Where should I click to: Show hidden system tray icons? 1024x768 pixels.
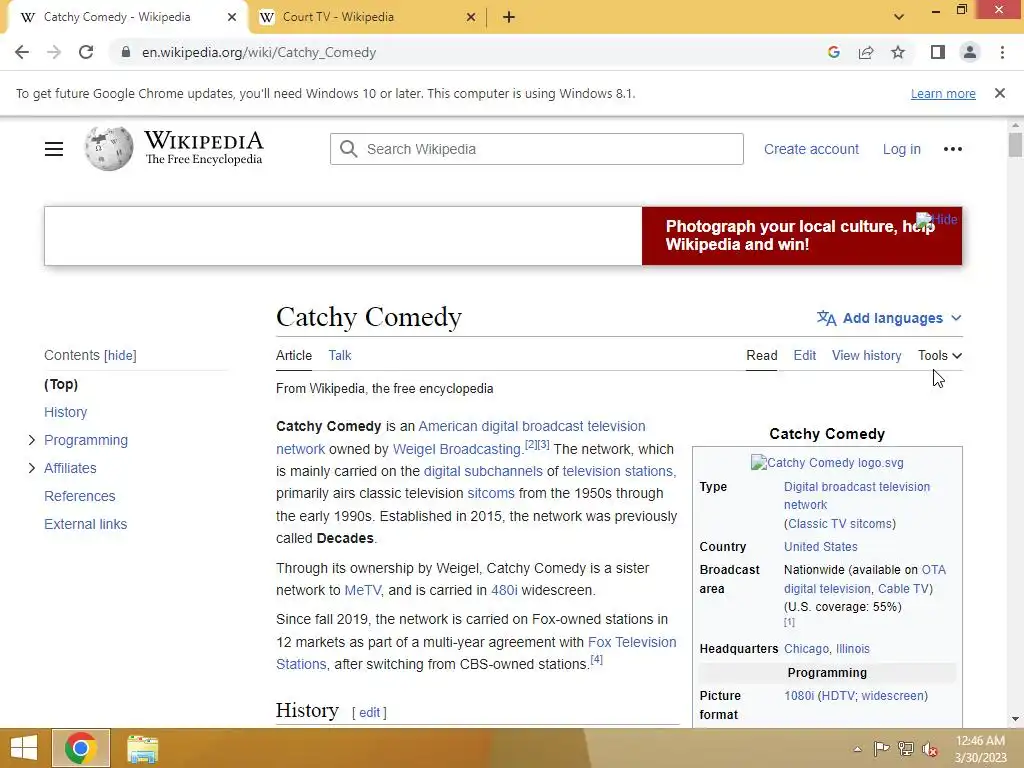pyautogui.click(x=857, y=749)
